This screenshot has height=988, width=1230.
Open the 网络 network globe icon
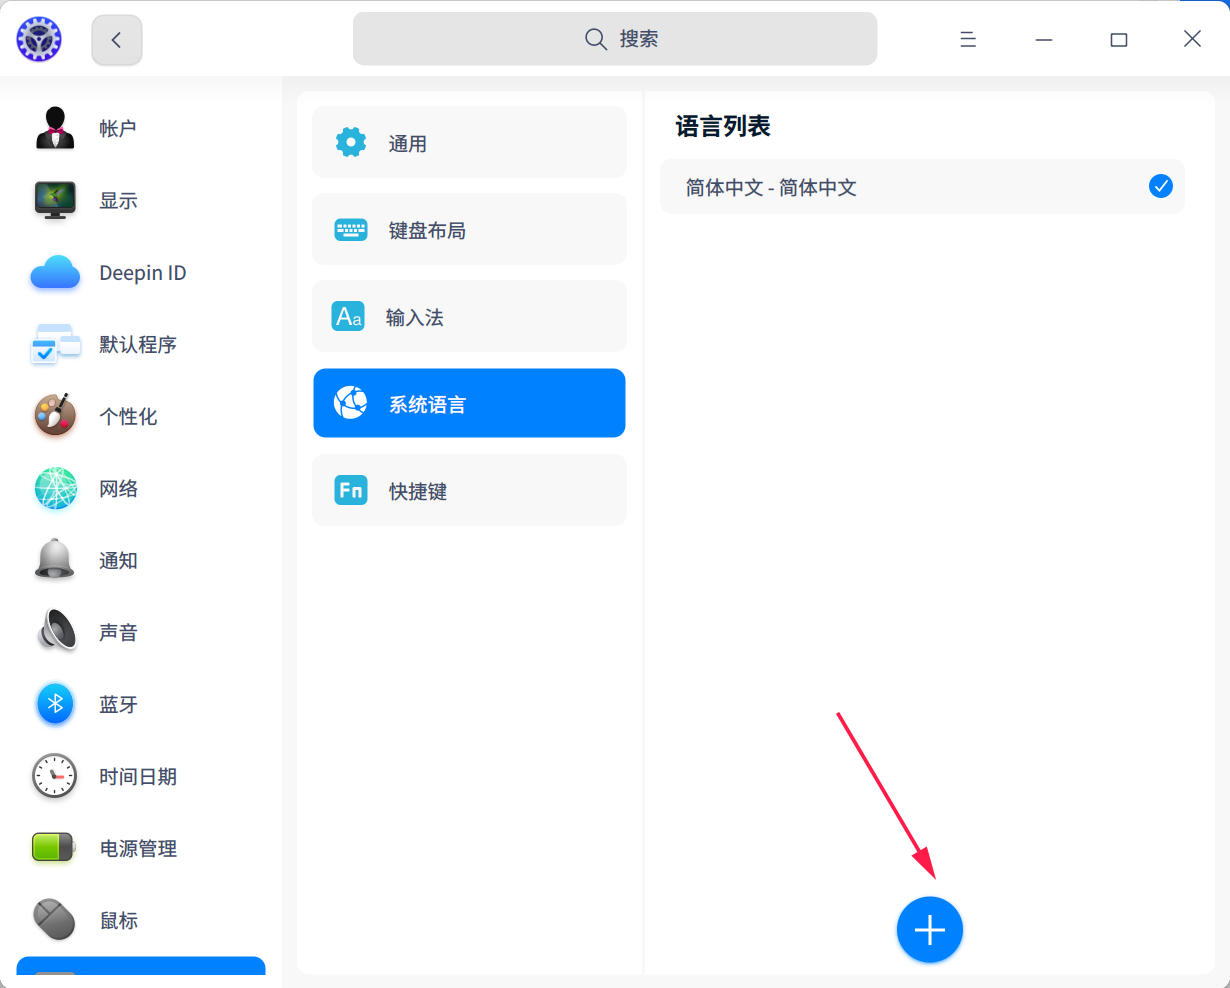[55, 488]
